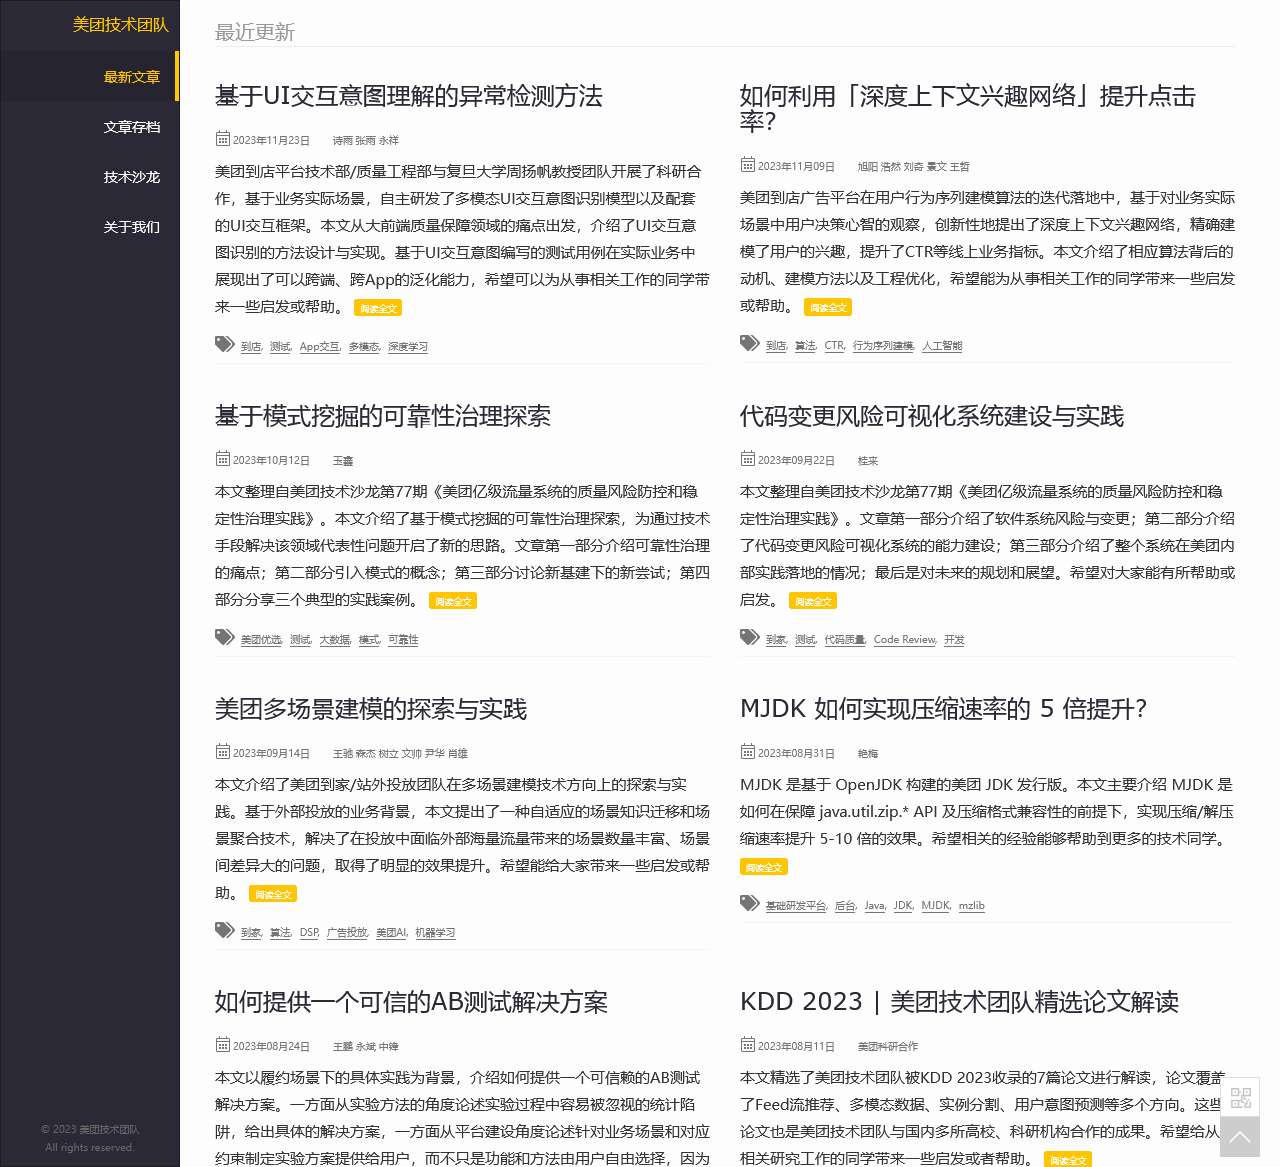Click tag icon before App交互 tags
Screen dimensions: 1280x1167
pyautogui.click(x=225, y=344)
